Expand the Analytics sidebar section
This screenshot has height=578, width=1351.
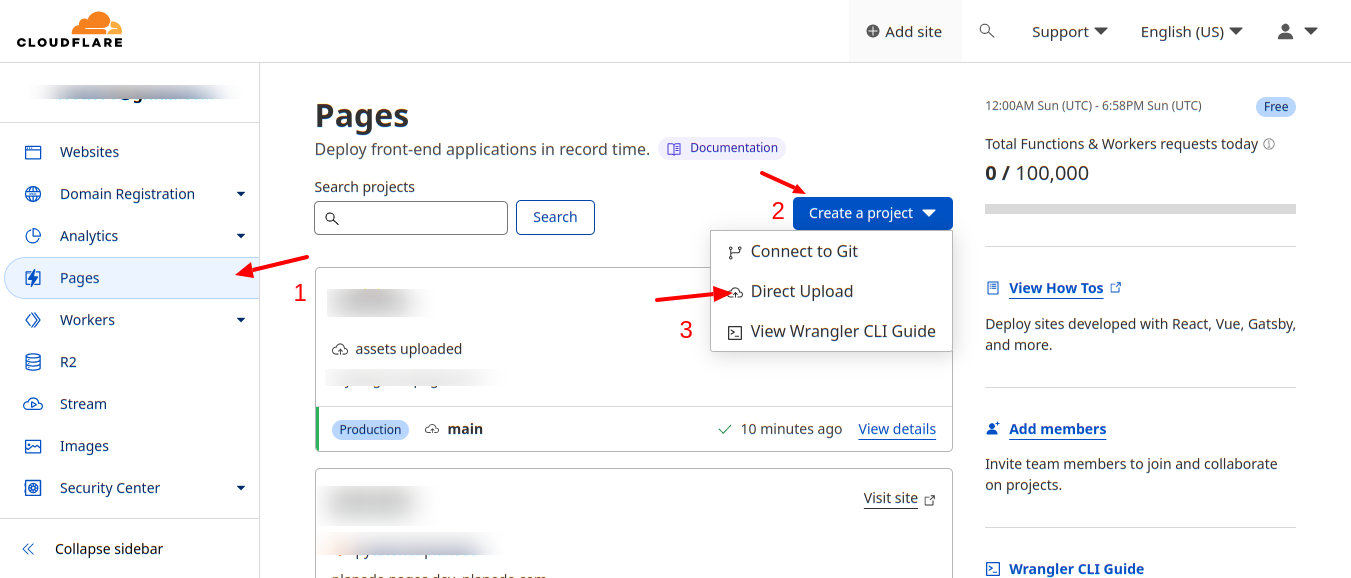click(241, 236)
